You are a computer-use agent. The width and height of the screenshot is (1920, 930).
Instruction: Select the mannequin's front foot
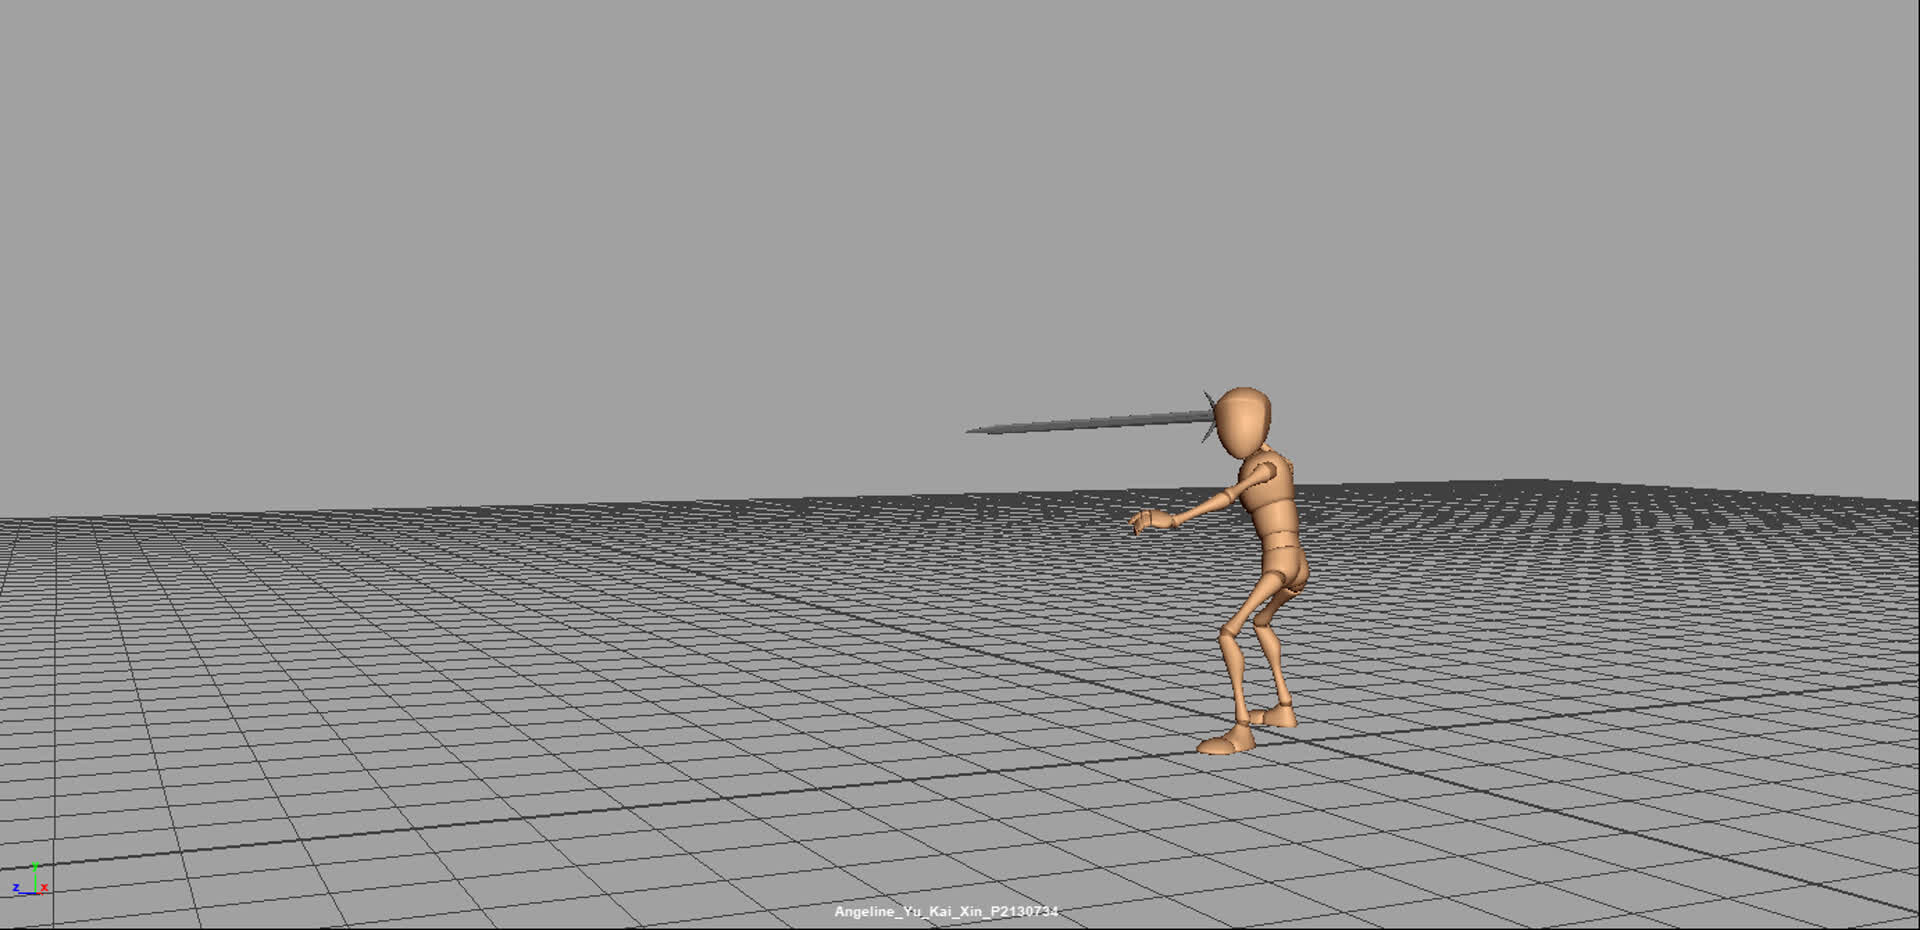pyautogui.click(x=1227, y=744)
